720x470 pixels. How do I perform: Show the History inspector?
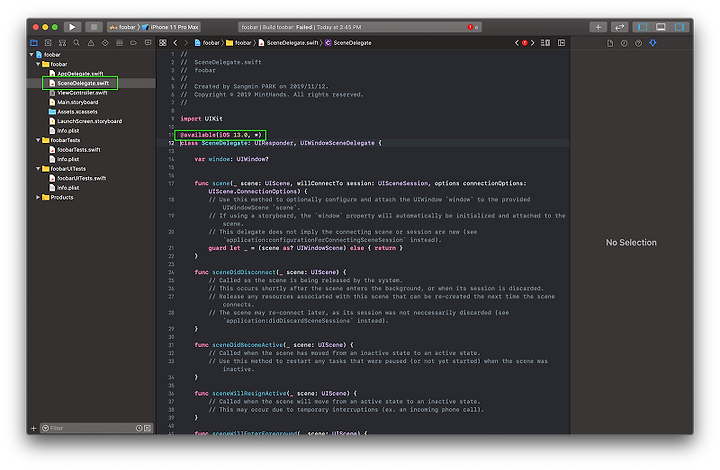624,43
